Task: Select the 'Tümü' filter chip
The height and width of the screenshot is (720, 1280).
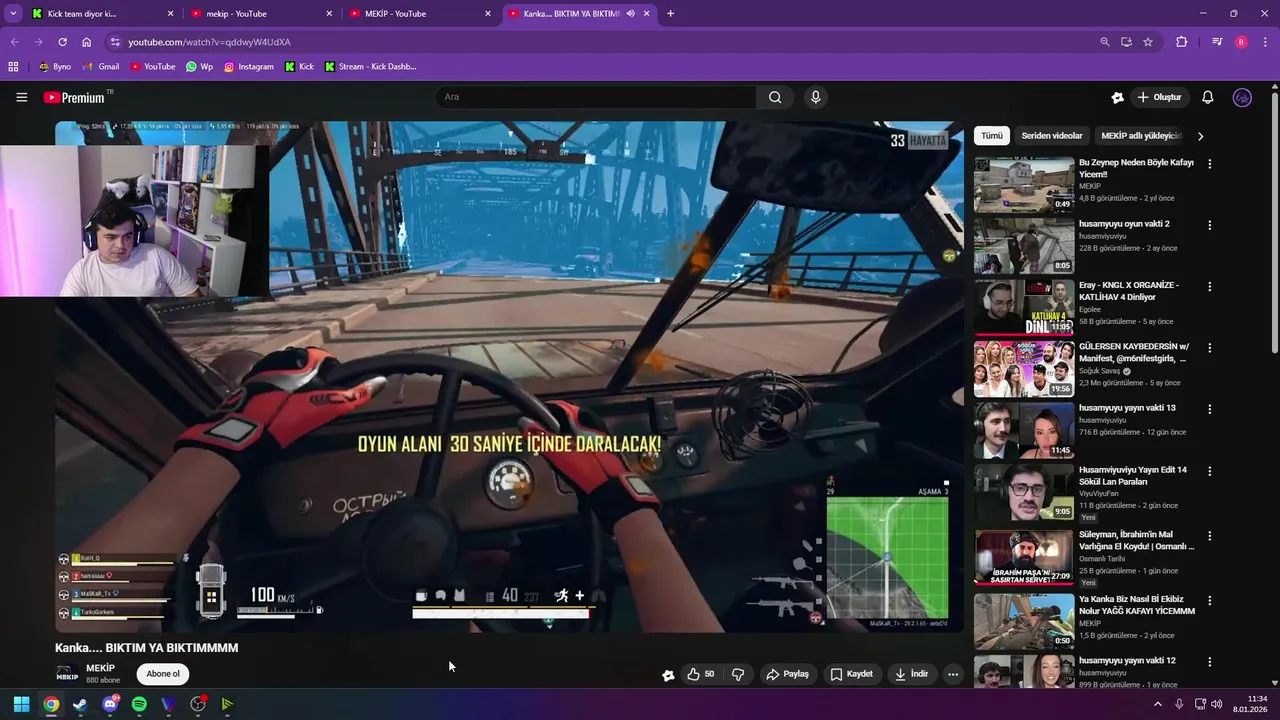Action: click(991, 136)
